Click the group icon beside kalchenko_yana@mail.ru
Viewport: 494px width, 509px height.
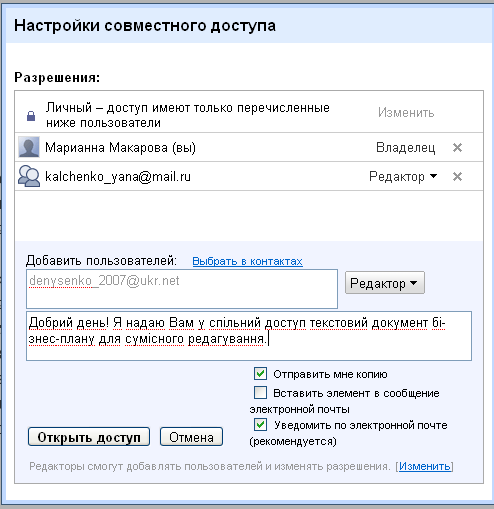pos(29,176)
